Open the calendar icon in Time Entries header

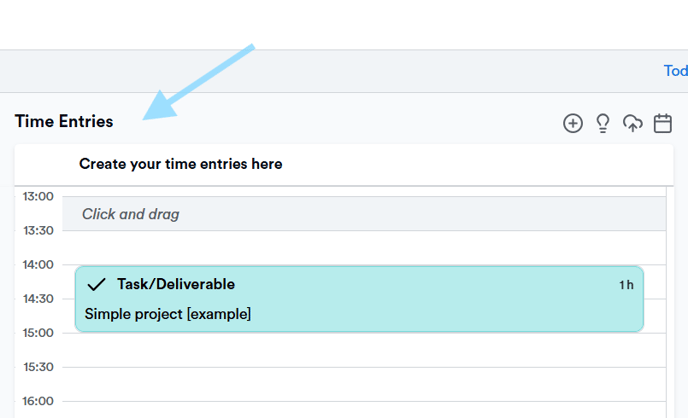point(663,123)
